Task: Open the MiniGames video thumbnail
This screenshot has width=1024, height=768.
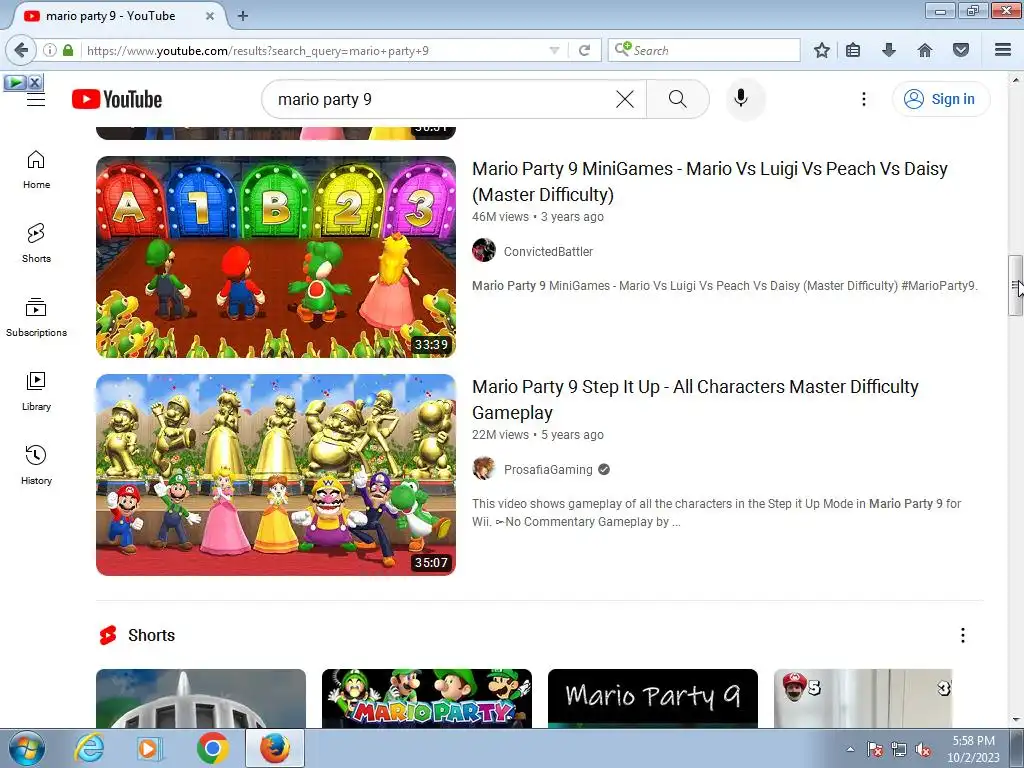Action: [x=276, y=257]
